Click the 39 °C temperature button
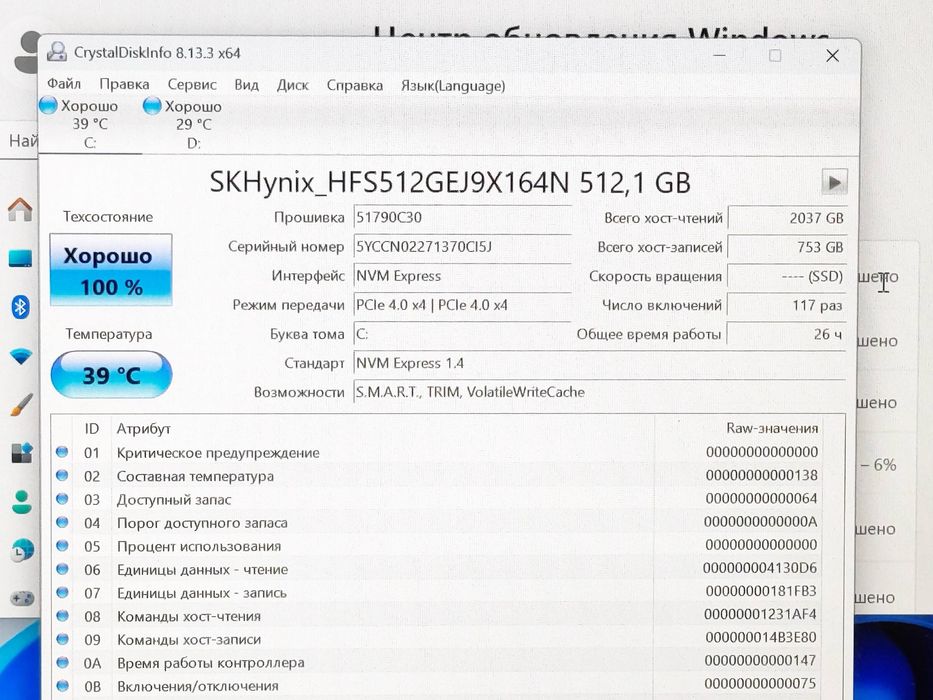The width and height of the screenshot is (933, 700). point(111,375)
